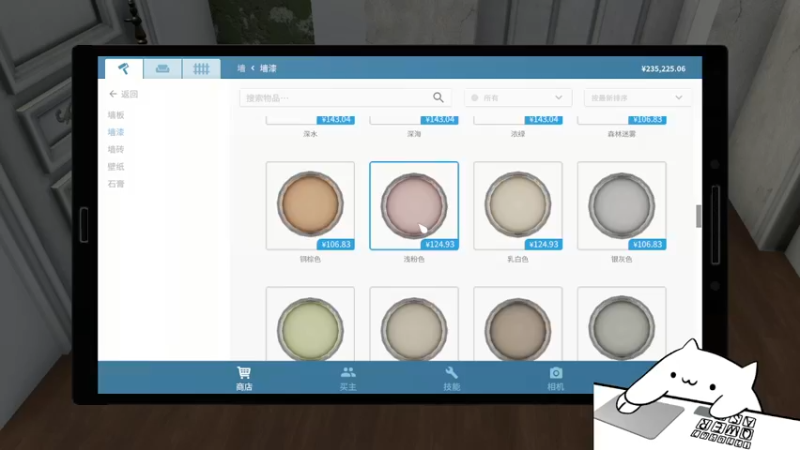Select 石膏 in the sidebar
Viewport: 800px width, 450px height.
[x=116, y=184]
